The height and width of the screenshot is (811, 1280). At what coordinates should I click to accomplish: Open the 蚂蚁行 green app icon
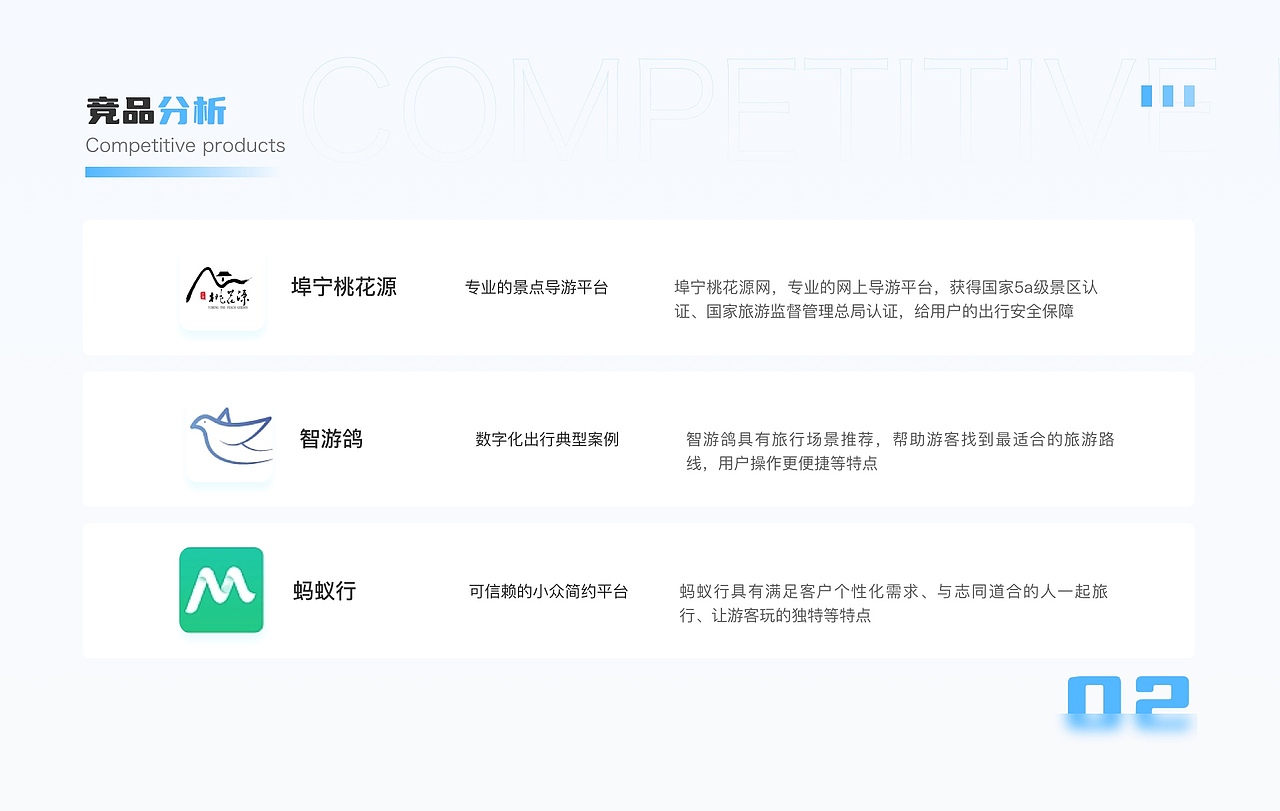(221, 591)
